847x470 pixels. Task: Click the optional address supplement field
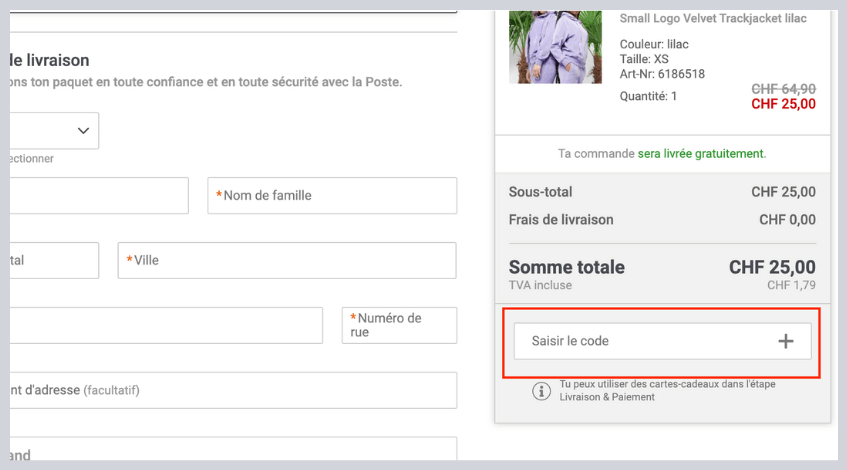point(233,390)
